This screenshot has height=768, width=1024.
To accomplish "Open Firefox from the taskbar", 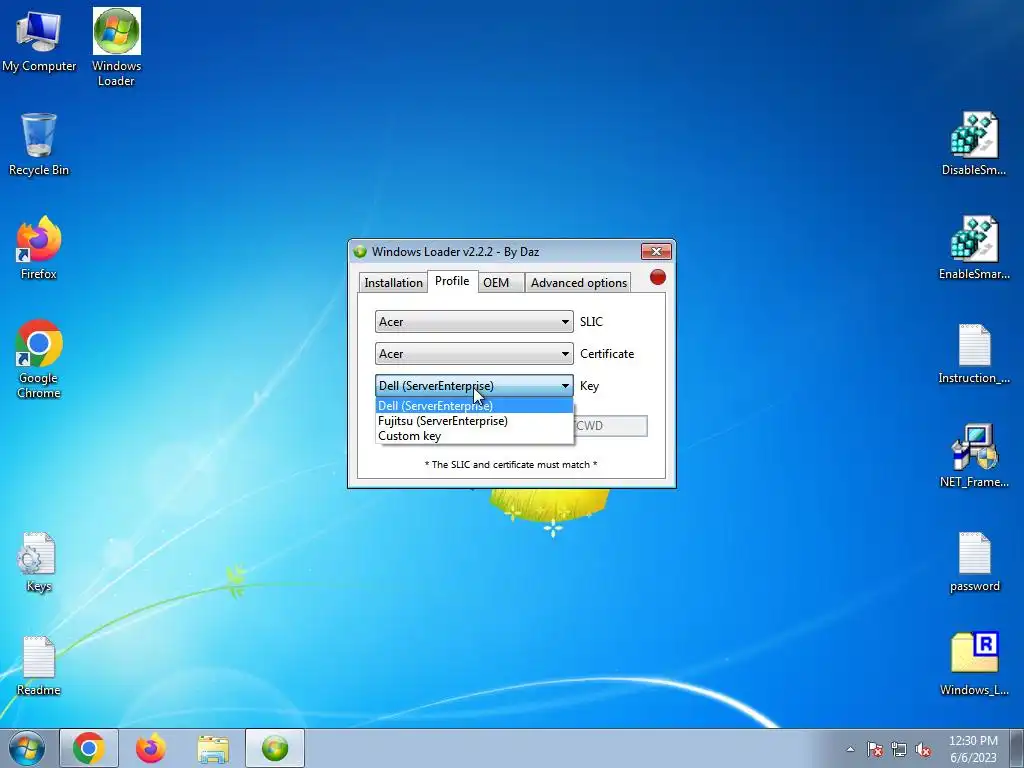I will 151,748.
